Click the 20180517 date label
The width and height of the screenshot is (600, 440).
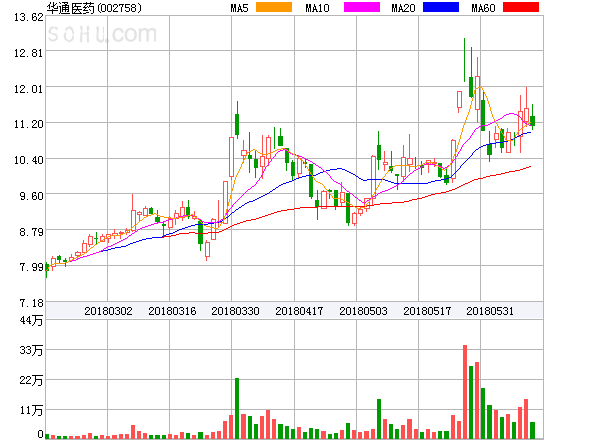coord(427,311)
